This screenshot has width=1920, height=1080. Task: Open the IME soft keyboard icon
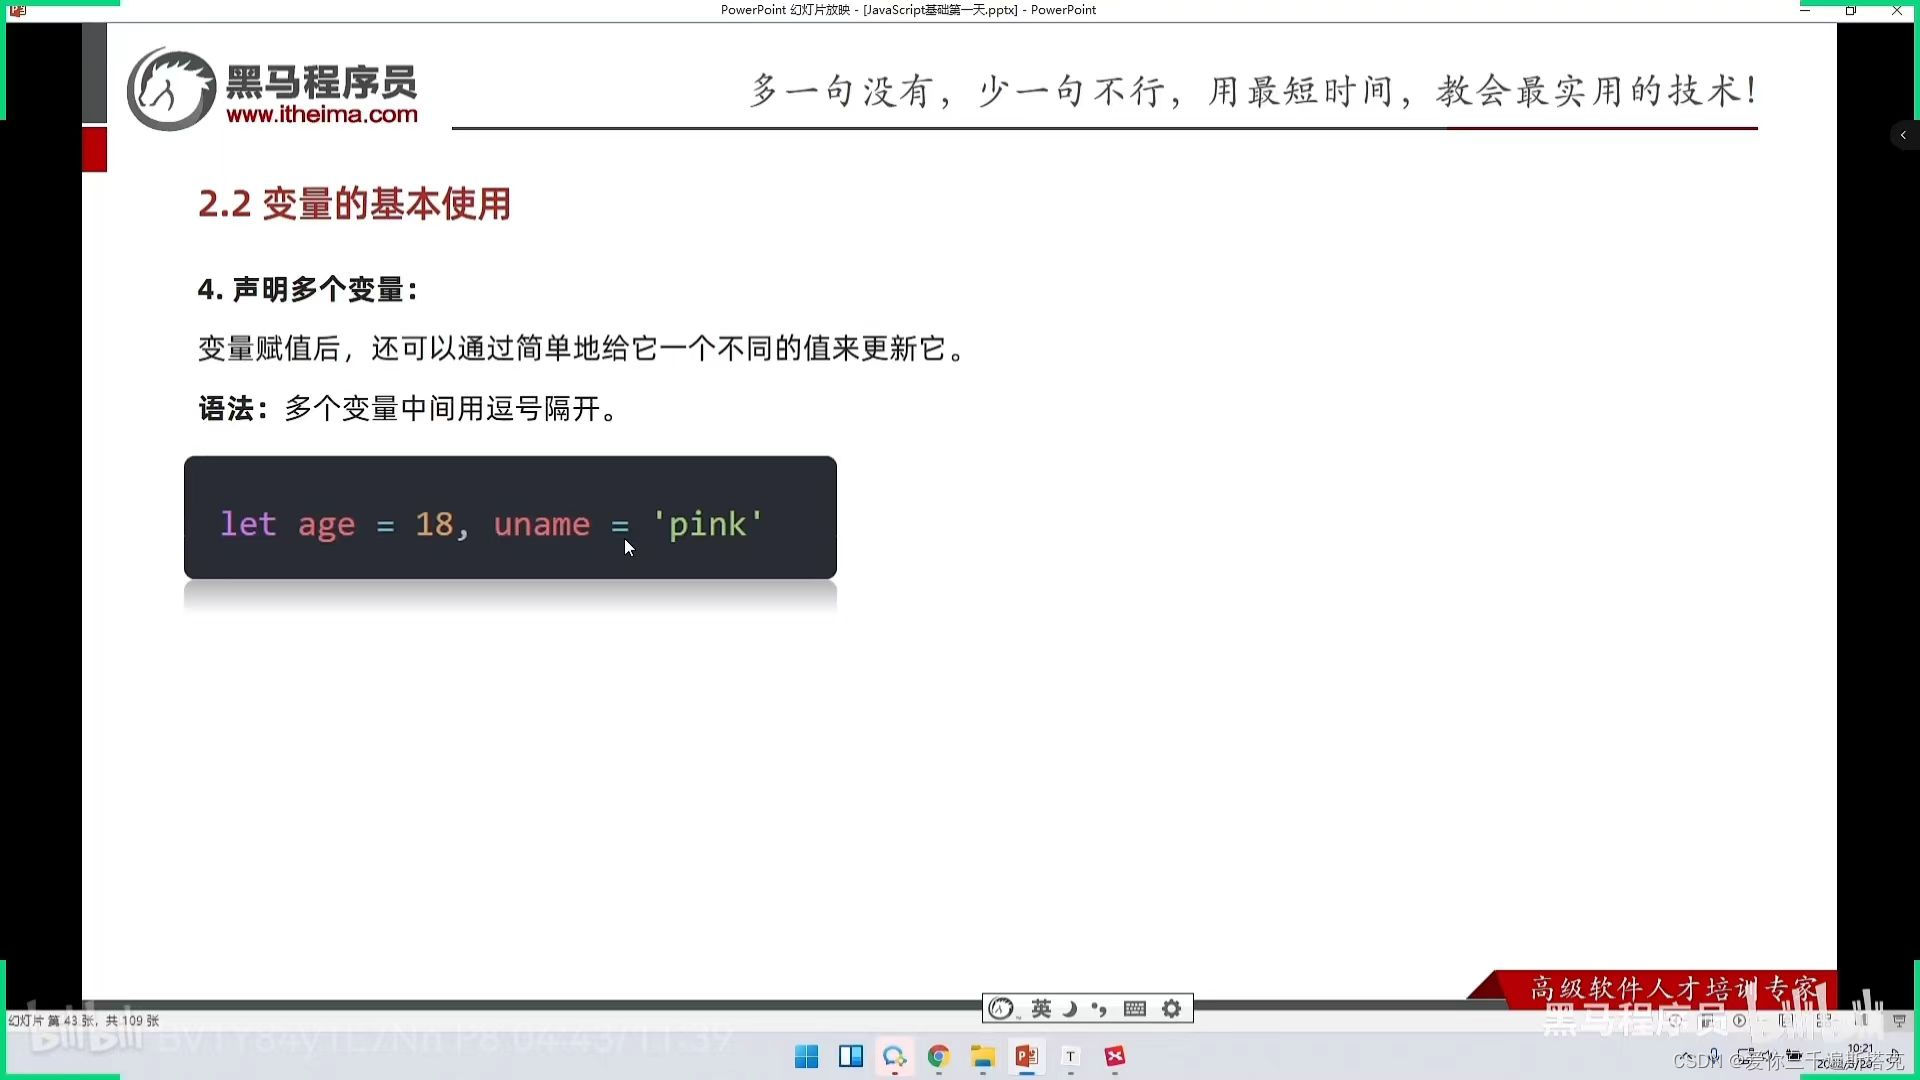1135,1009
